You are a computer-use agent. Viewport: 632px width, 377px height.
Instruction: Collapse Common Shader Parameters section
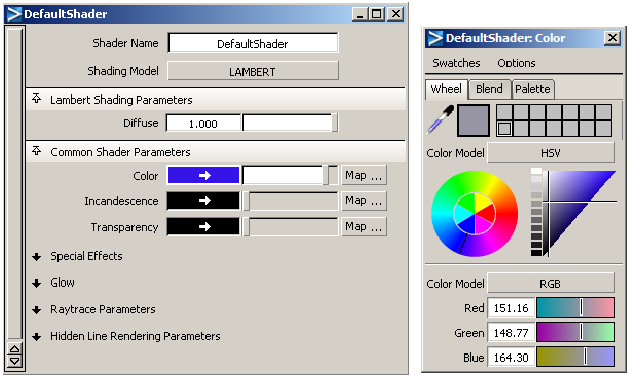pyautogui.click(x=37, y=151)
